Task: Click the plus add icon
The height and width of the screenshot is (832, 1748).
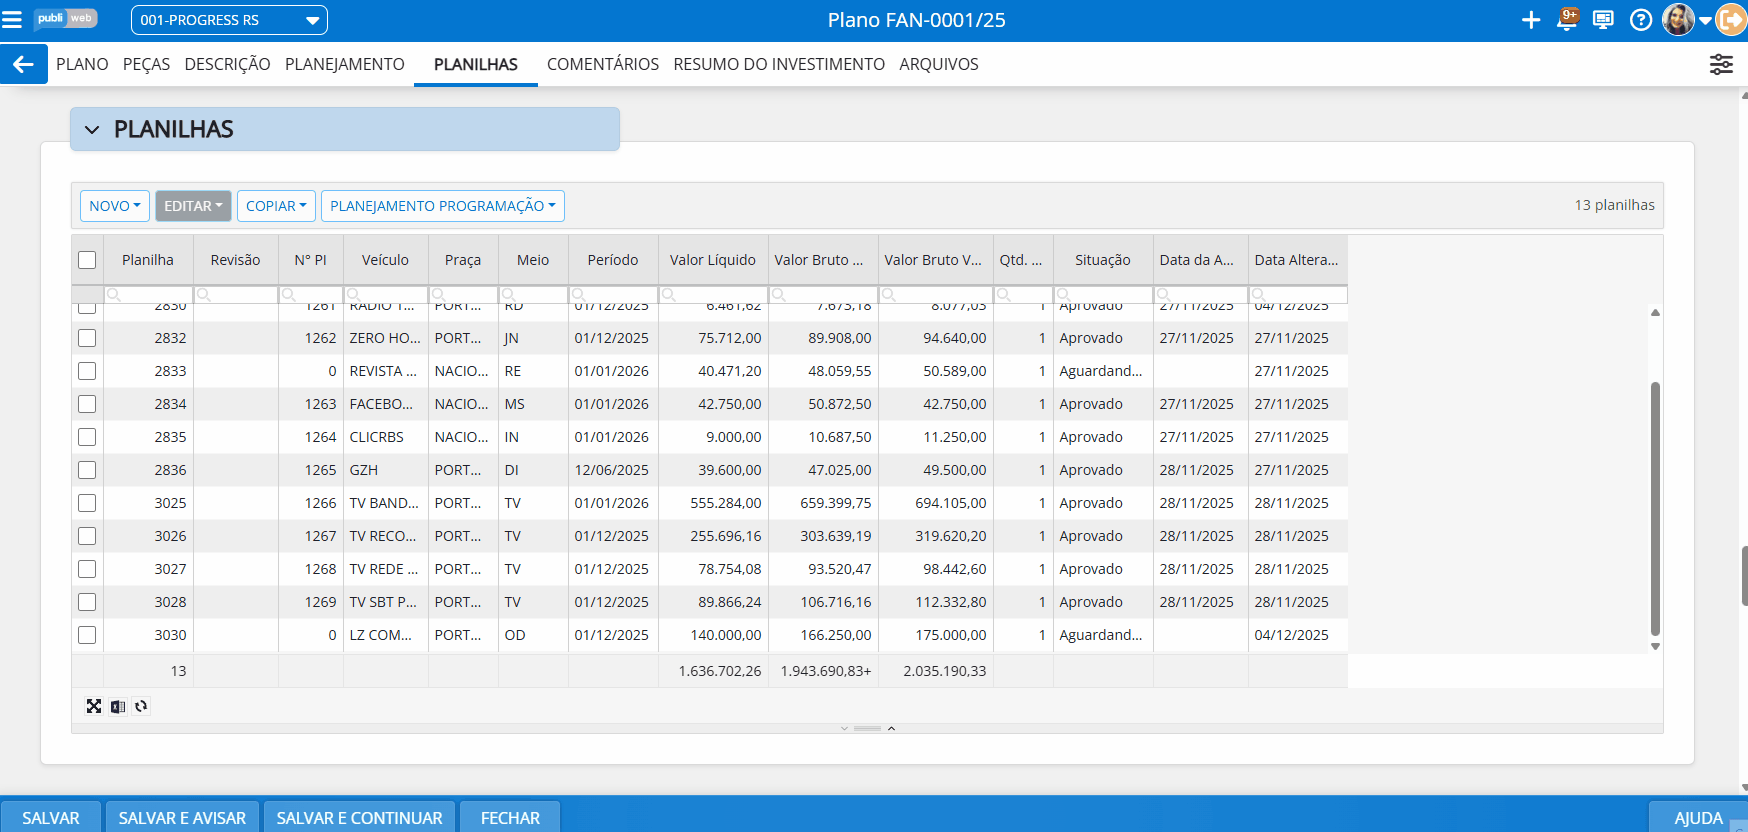Action: (1530, 20)
